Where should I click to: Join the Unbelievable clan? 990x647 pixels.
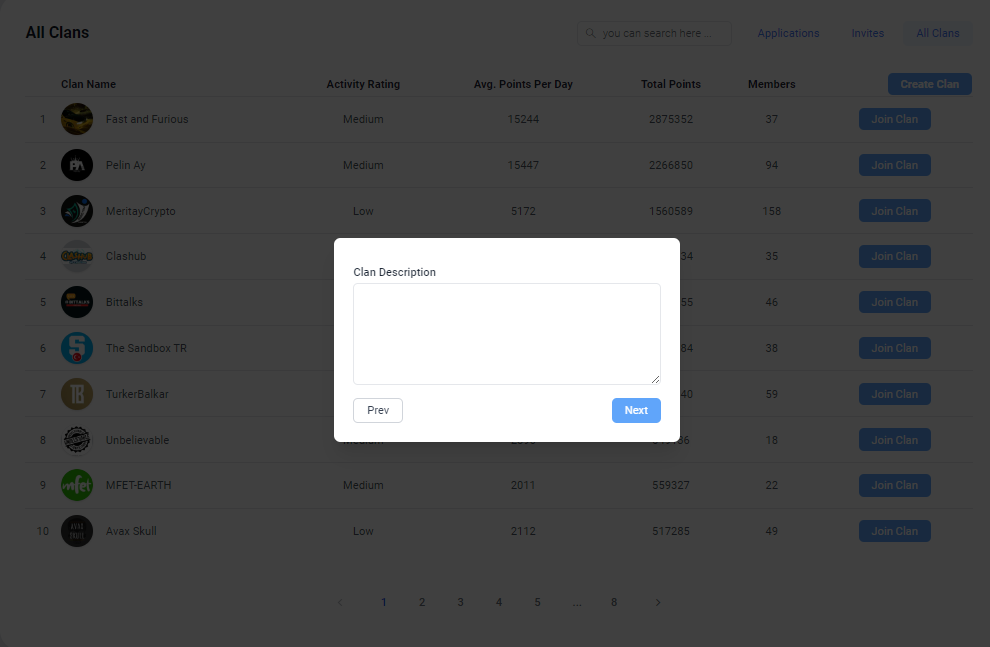pos(895,440)
